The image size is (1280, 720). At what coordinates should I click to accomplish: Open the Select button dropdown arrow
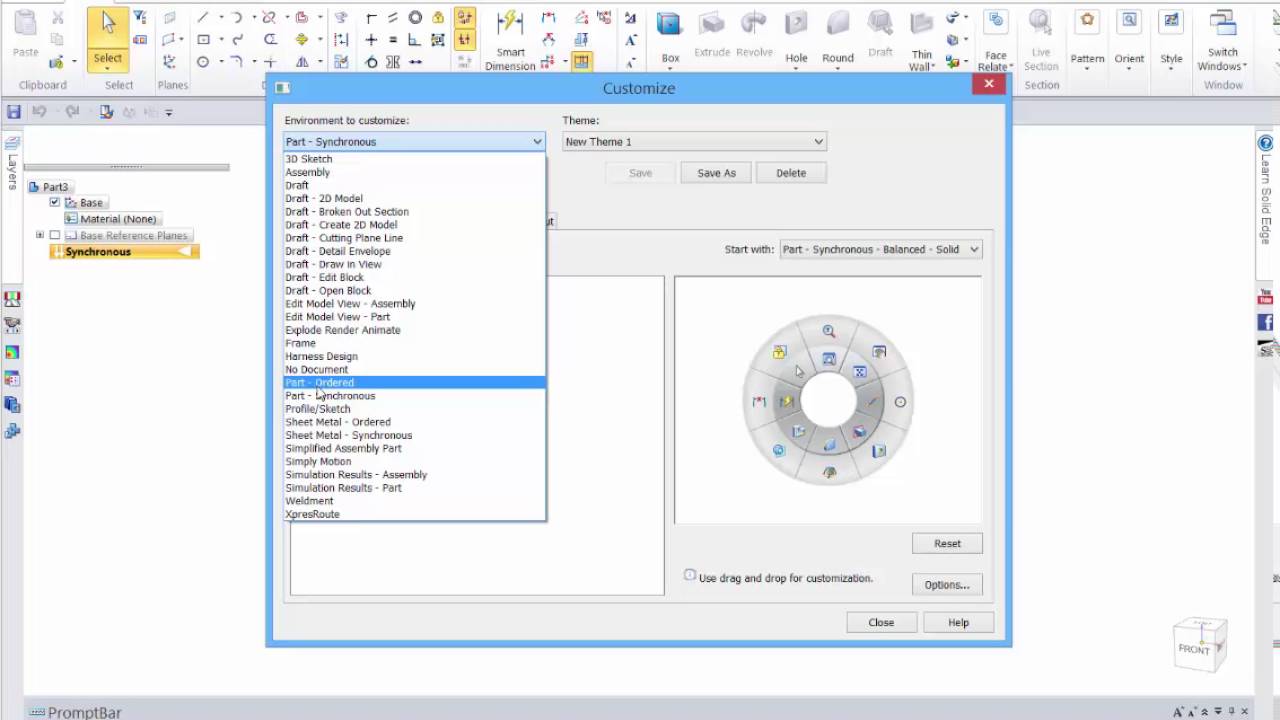pyautogui.click(x=108, y=71)
